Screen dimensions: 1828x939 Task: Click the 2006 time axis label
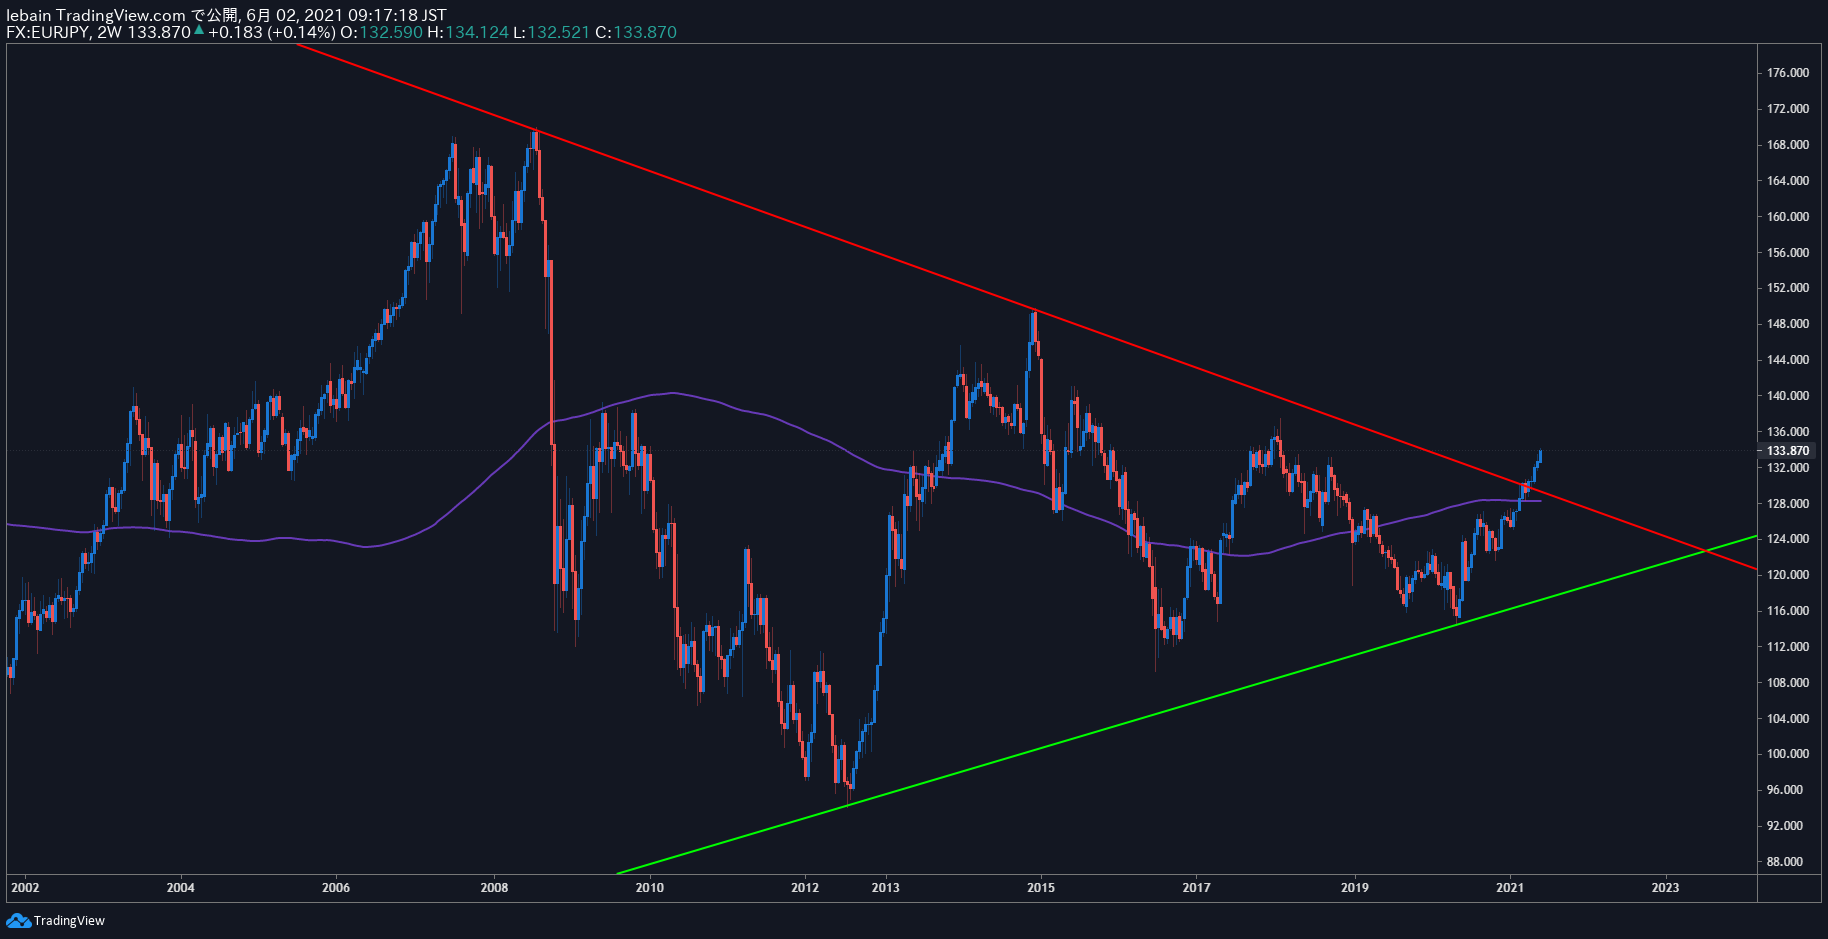coord(337,888)
